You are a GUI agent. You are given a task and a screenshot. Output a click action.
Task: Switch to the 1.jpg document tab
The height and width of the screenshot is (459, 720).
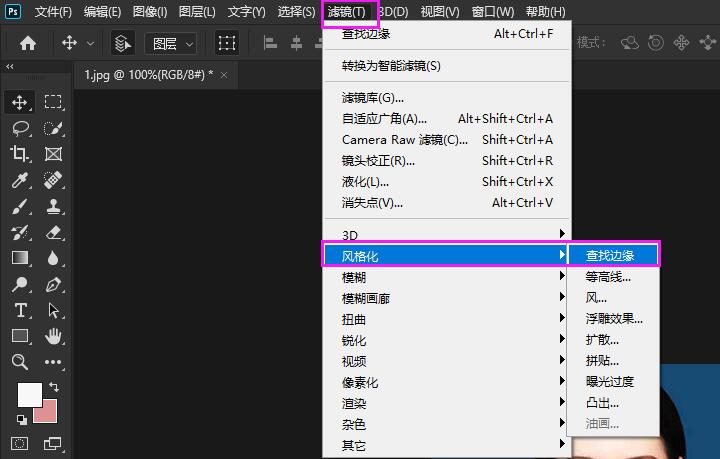point(148,74)
